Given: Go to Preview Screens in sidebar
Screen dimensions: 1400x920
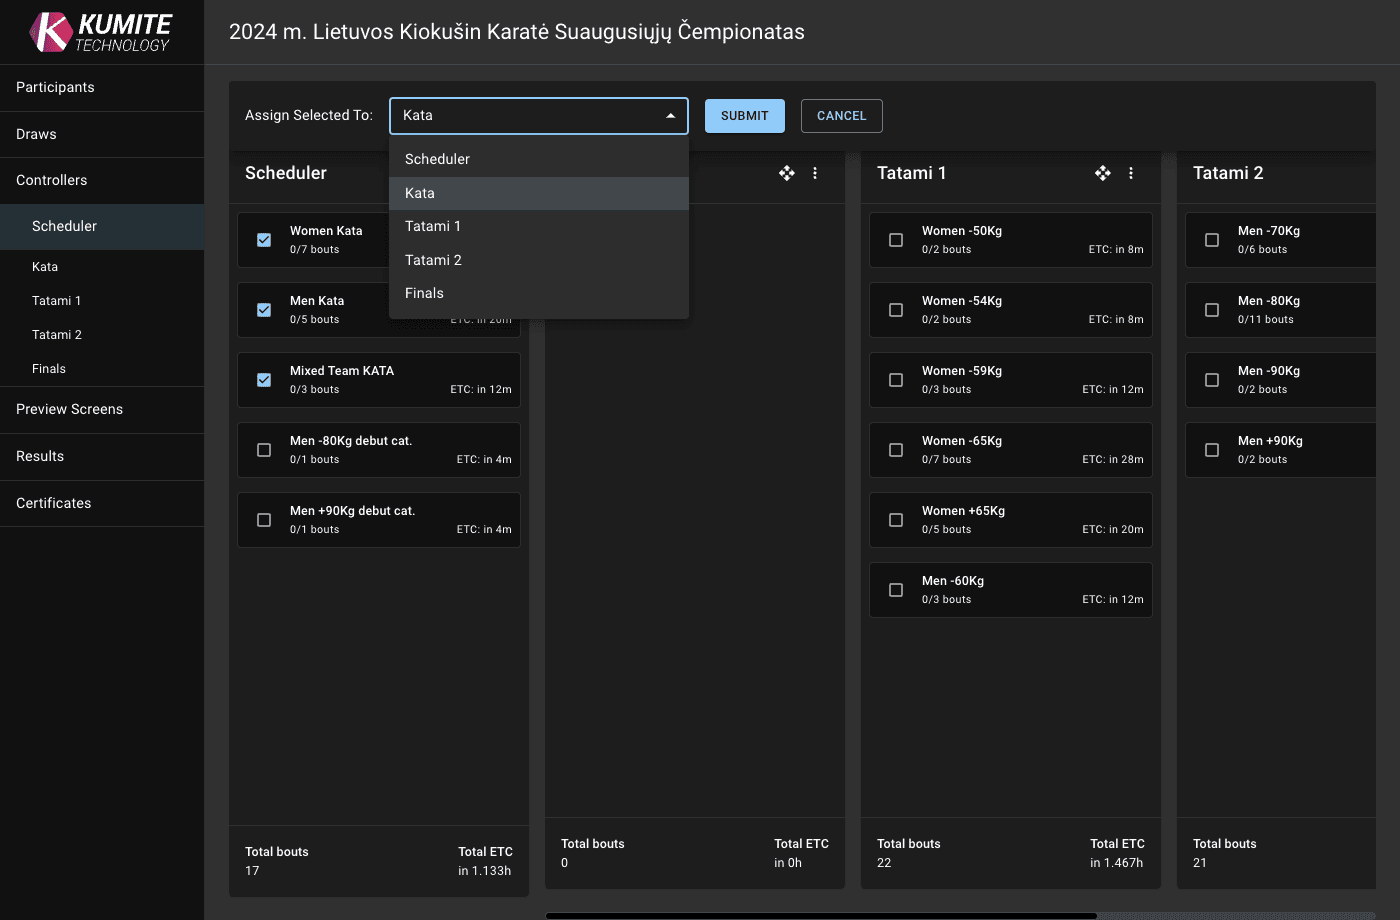Looking at the screenshot, I should tap(69, 409).
